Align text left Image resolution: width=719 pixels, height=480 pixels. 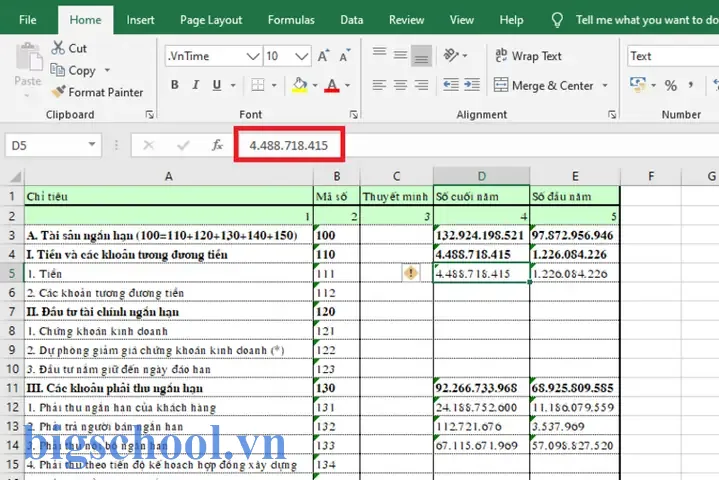point(379,85)
